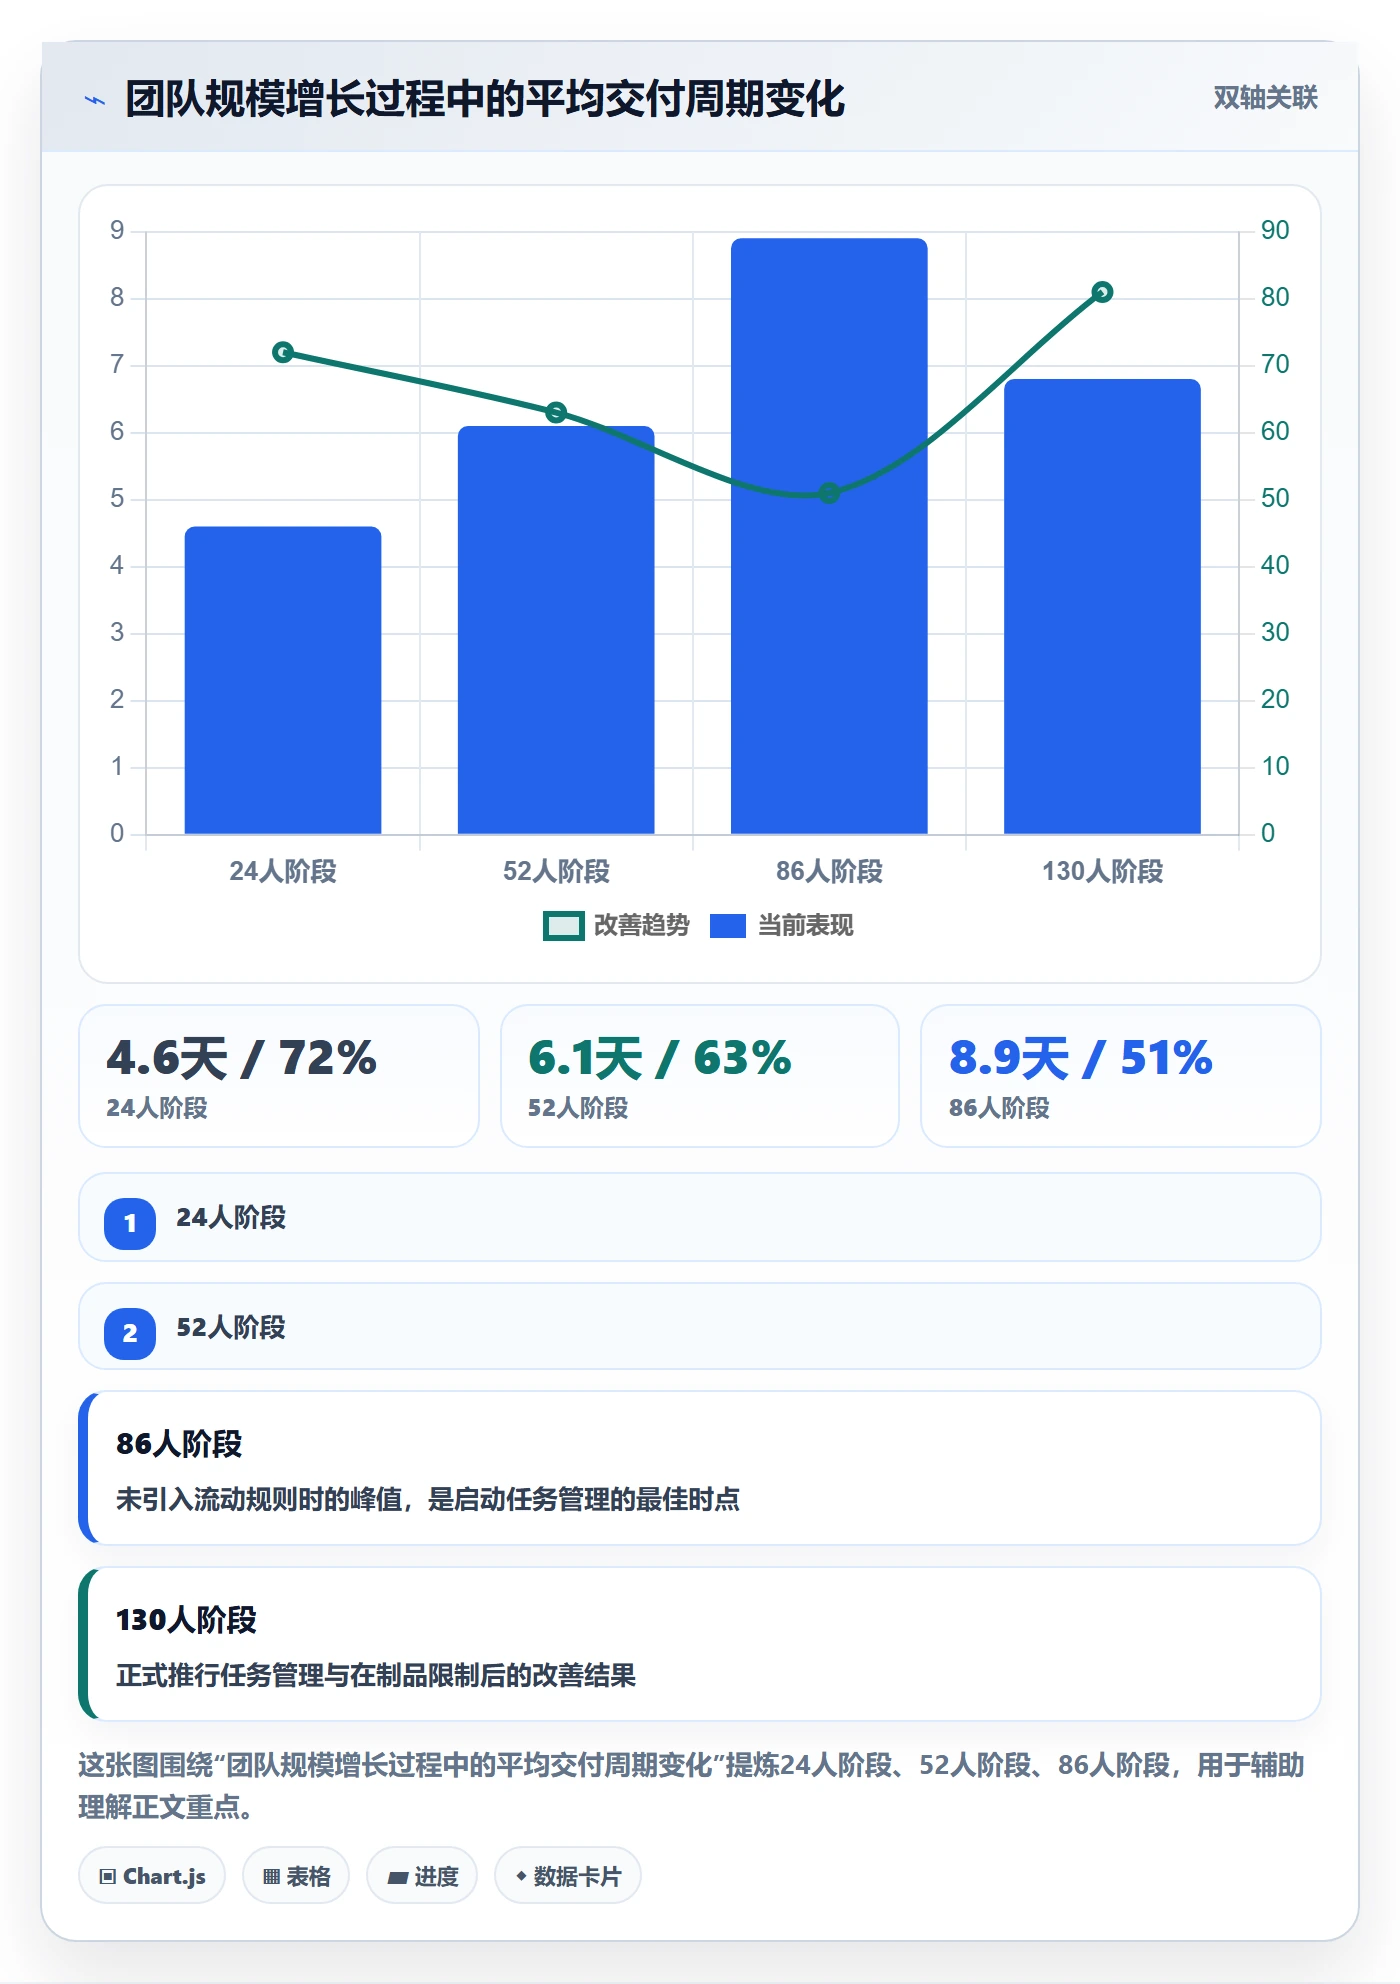Click the numbered badge 2 icon
Viewport: 1400px width, 1984px height.
tap(130, 1333)
